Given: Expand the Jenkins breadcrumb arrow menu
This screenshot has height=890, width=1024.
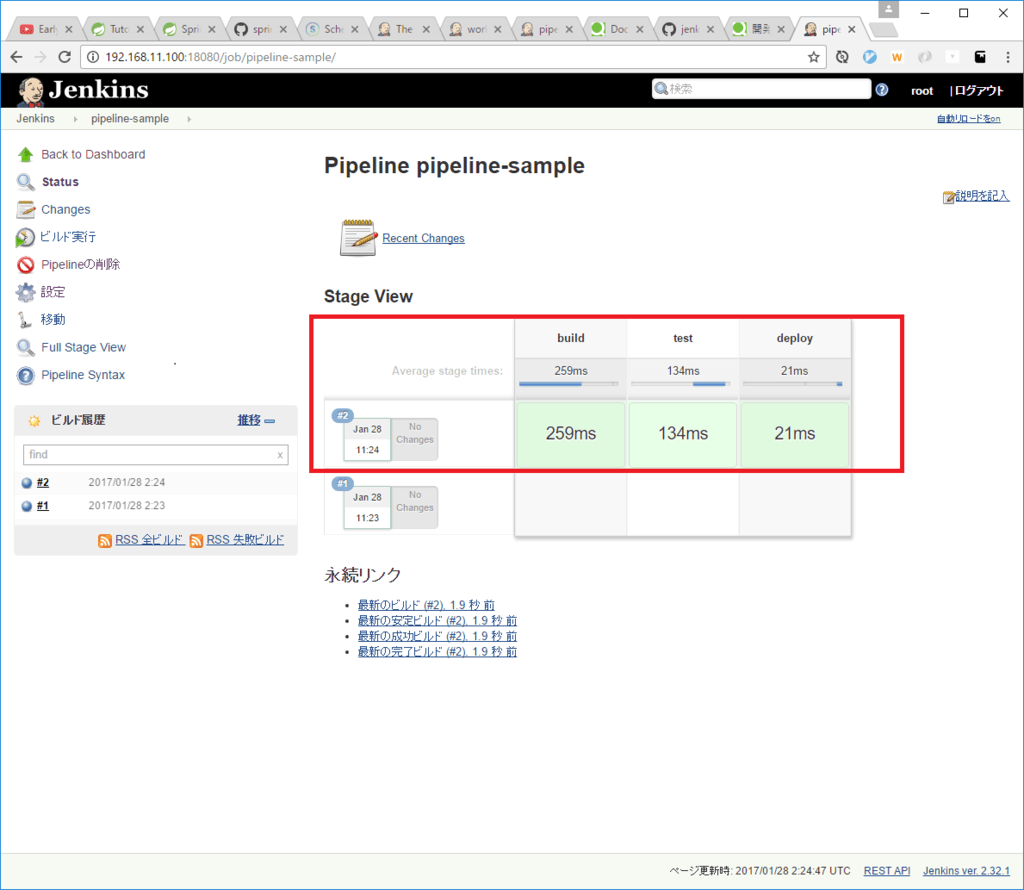Looking at the screenshot, I should [76, 119].
